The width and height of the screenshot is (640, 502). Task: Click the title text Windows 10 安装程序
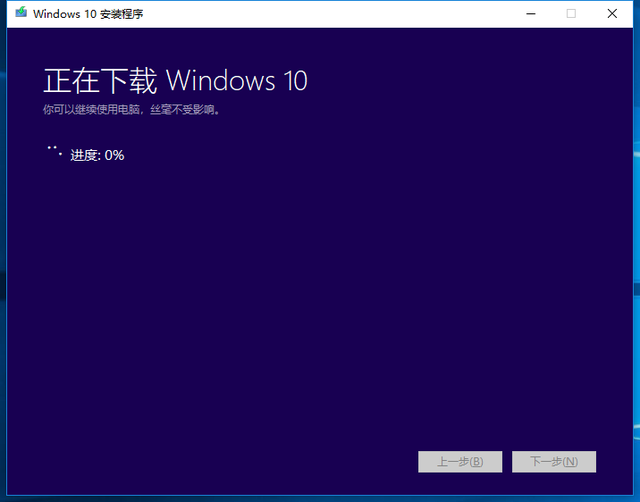click(88, 14)
